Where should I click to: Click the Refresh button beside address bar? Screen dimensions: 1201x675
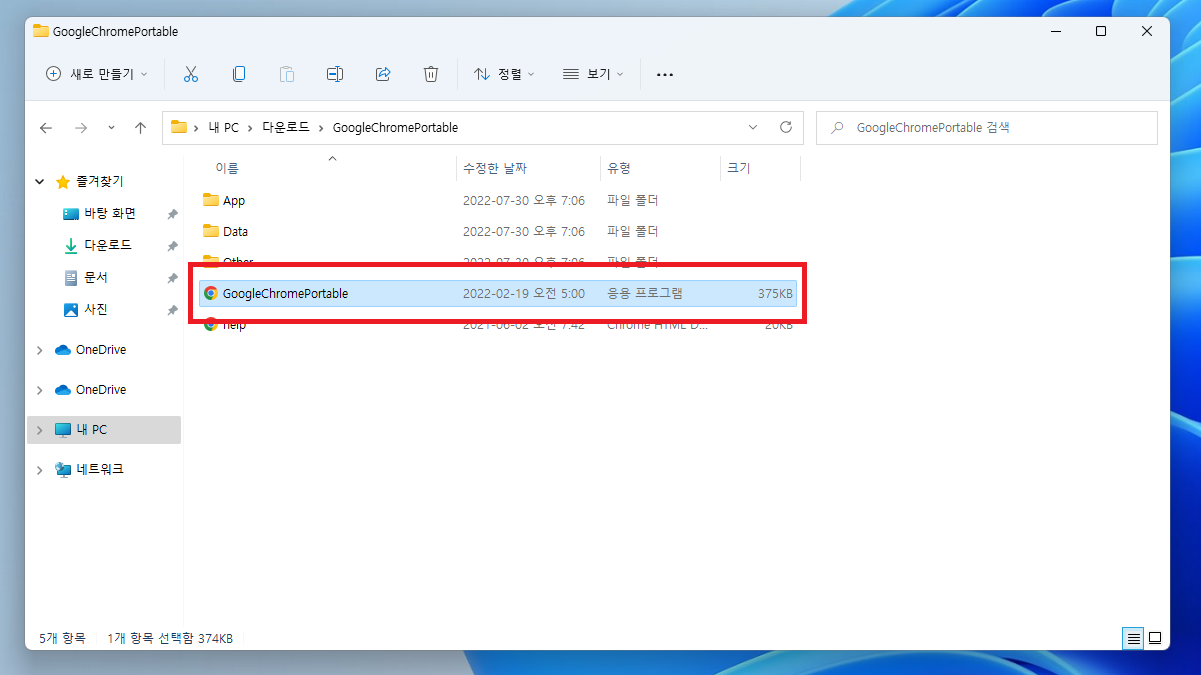[786, 128]
